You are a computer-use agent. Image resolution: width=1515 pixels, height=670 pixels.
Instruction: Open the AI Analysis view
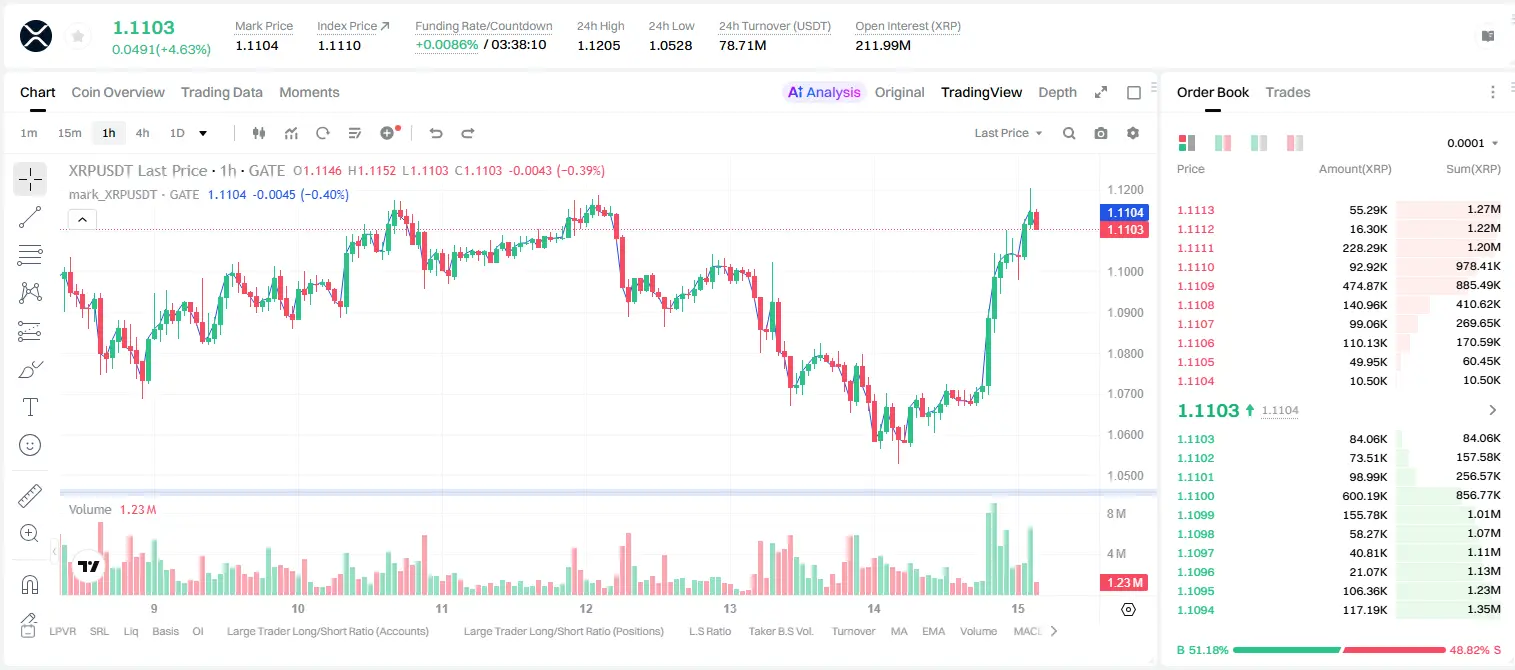(824, 92)
